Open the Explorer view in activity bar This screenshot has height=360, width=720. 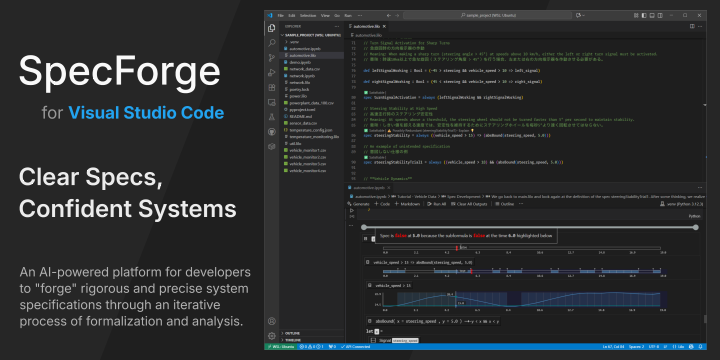pos(271,28)
